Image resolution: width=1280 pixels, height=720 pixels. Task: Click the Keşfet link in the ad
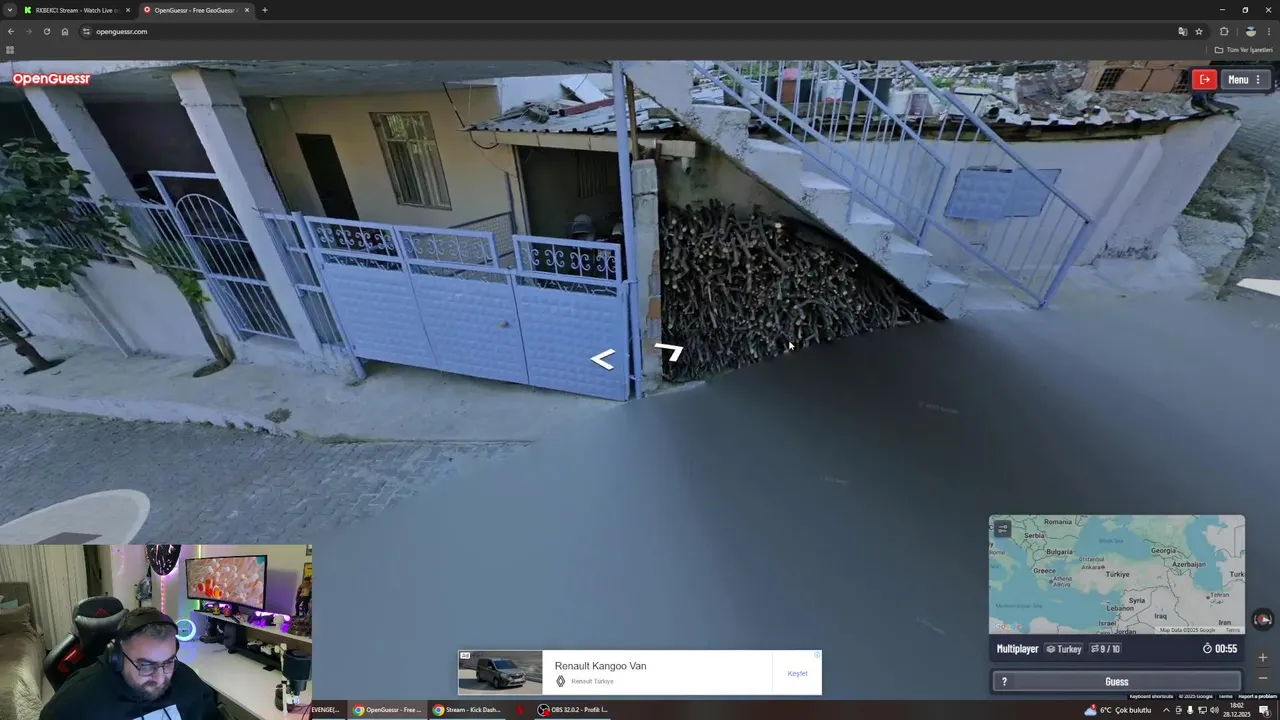pos(797,673)
